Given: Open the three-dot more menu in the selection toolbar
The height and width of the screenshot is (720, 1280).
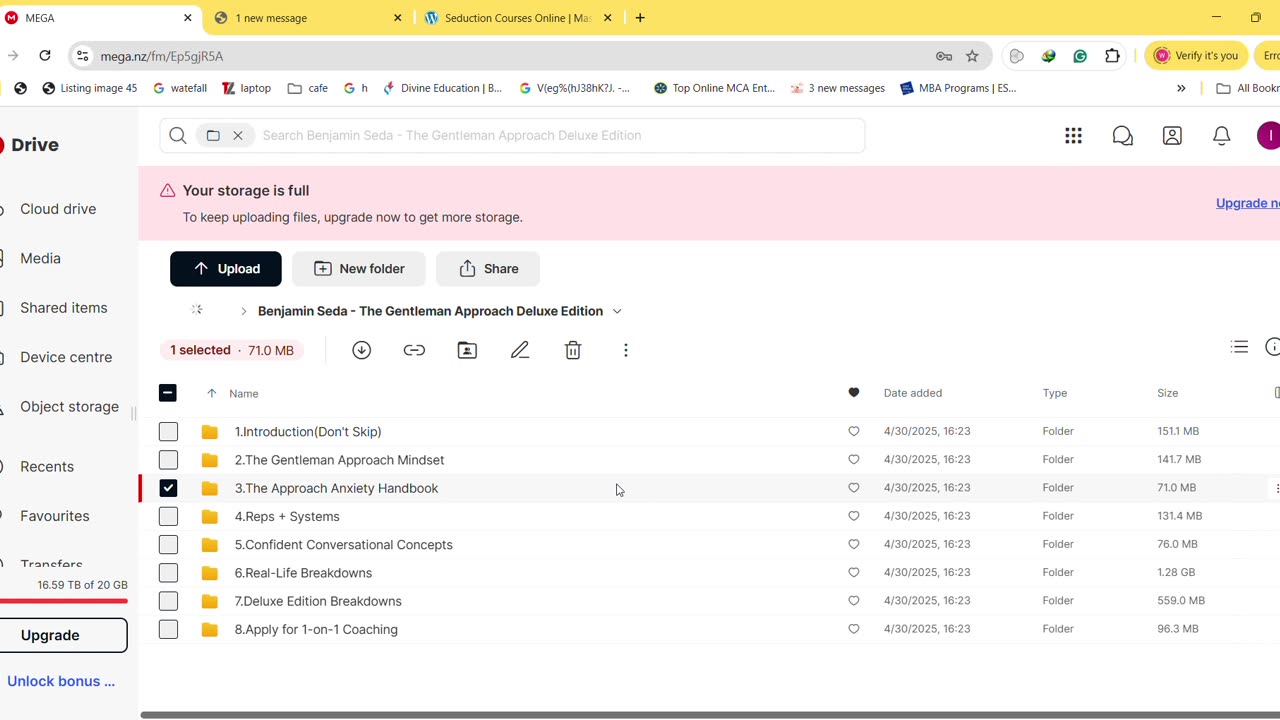Looking at the screenshot, I should click(626, 350).
